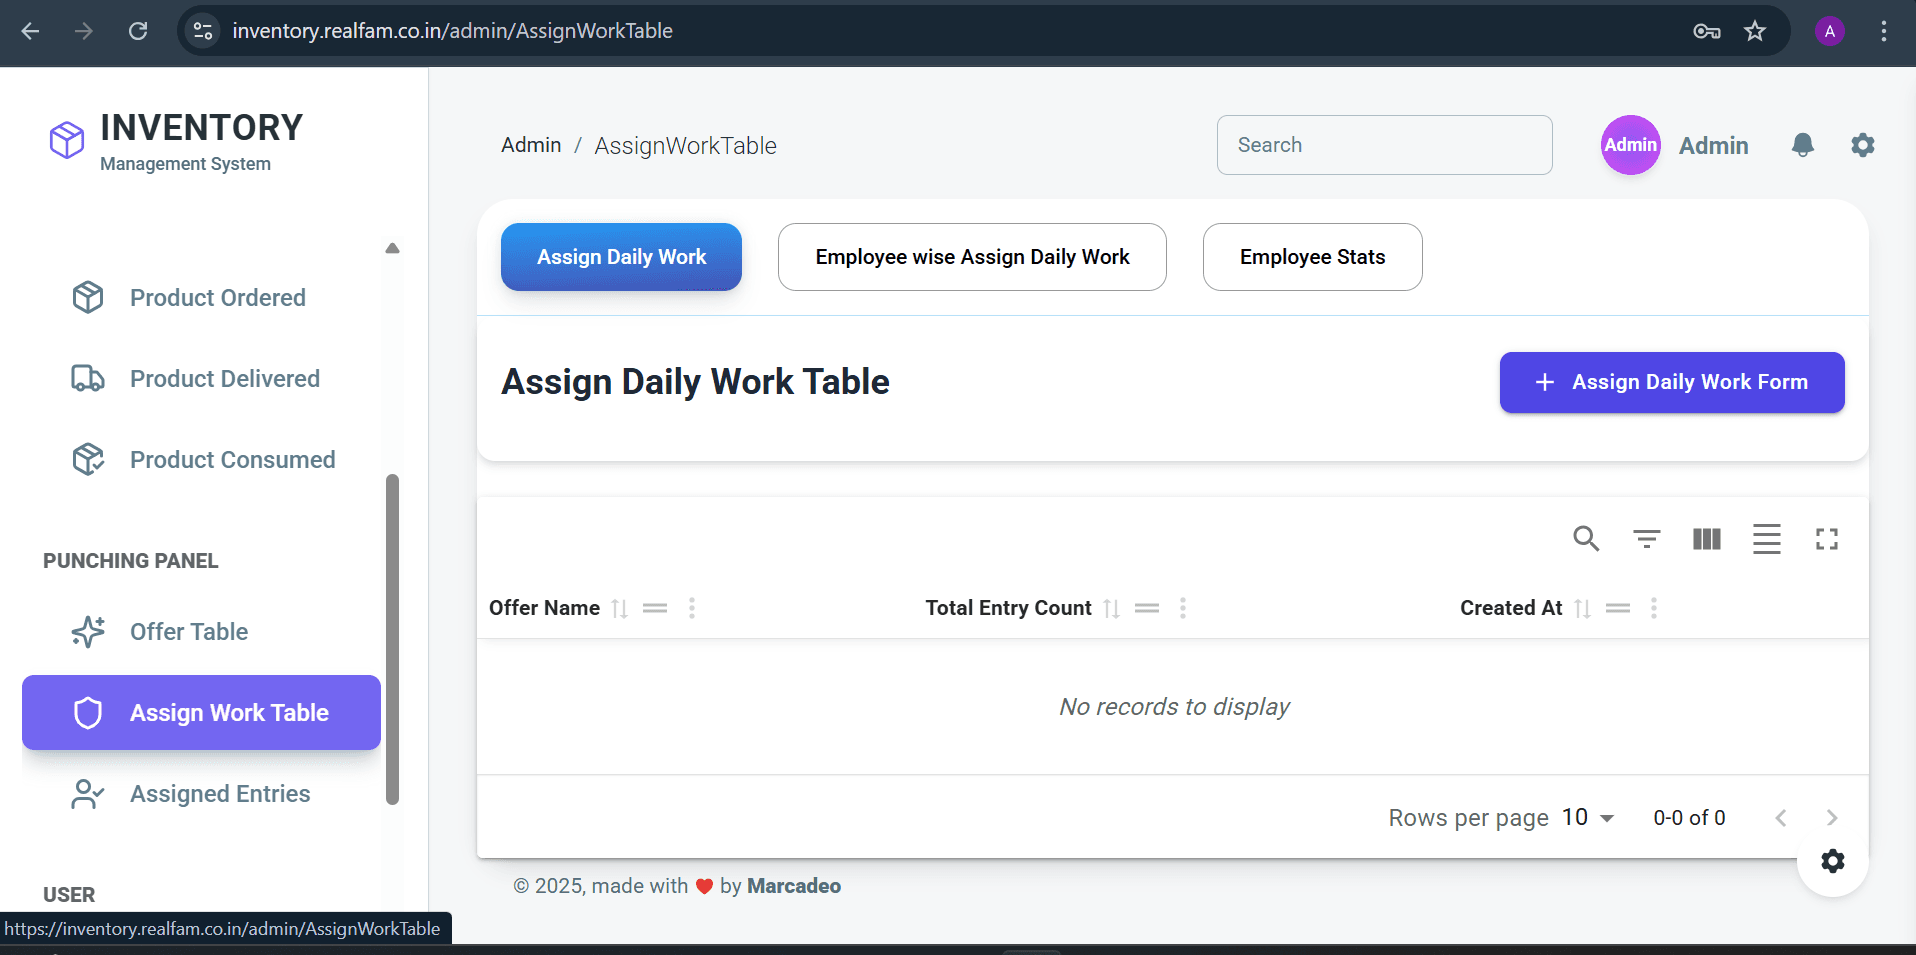Click the notifications bell icon
The width and height of the screenshot is (1916, 955).
click(x=1802, y=145)
